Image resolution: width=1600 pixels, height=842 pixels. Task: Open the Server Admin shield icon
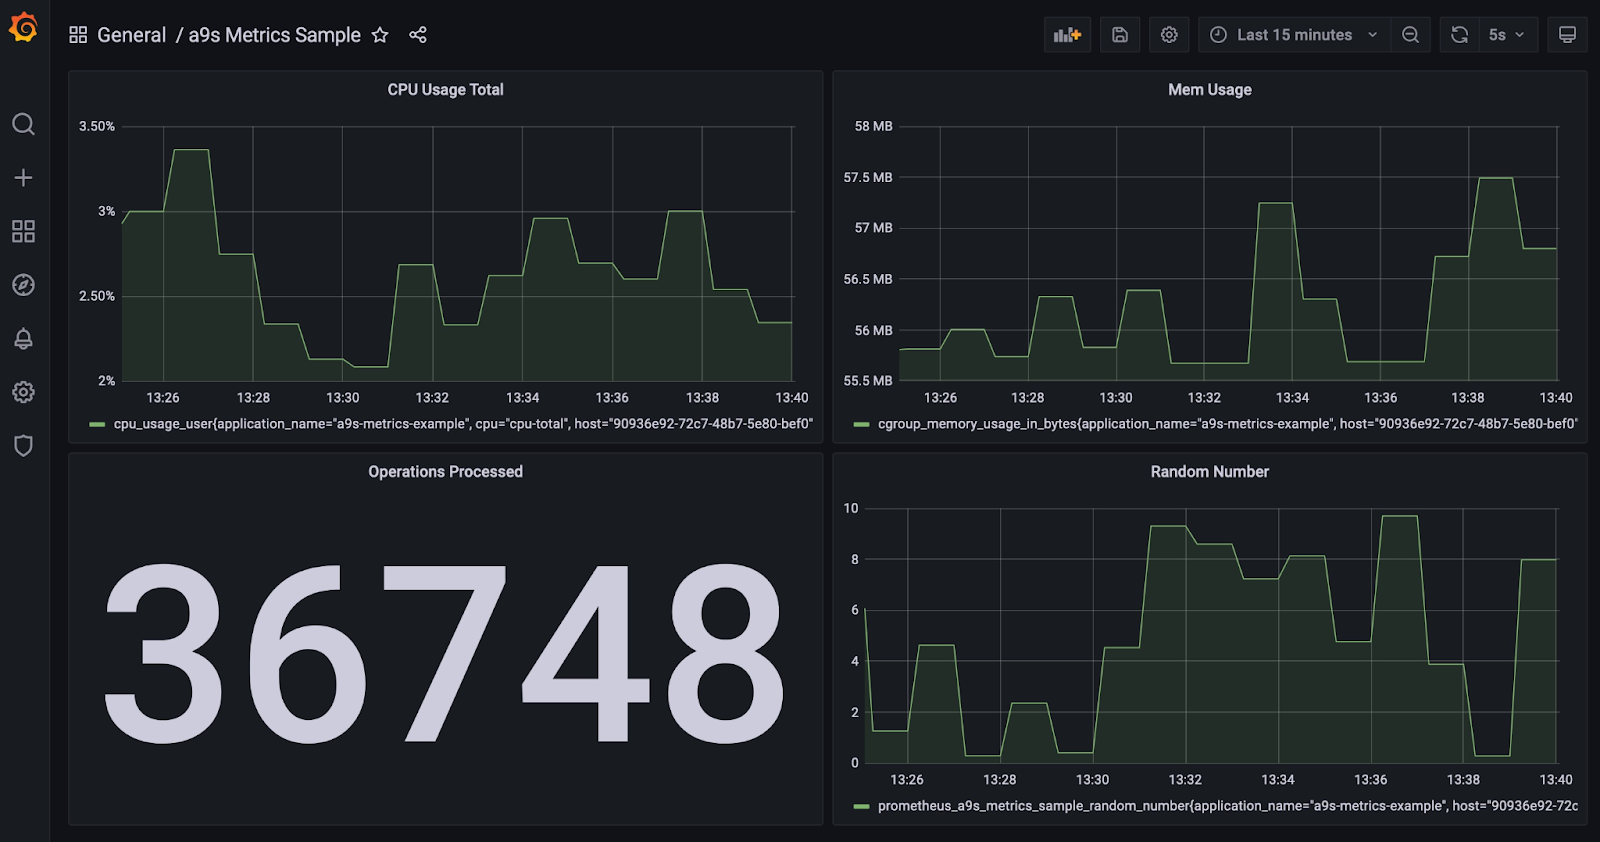[23, 446]
